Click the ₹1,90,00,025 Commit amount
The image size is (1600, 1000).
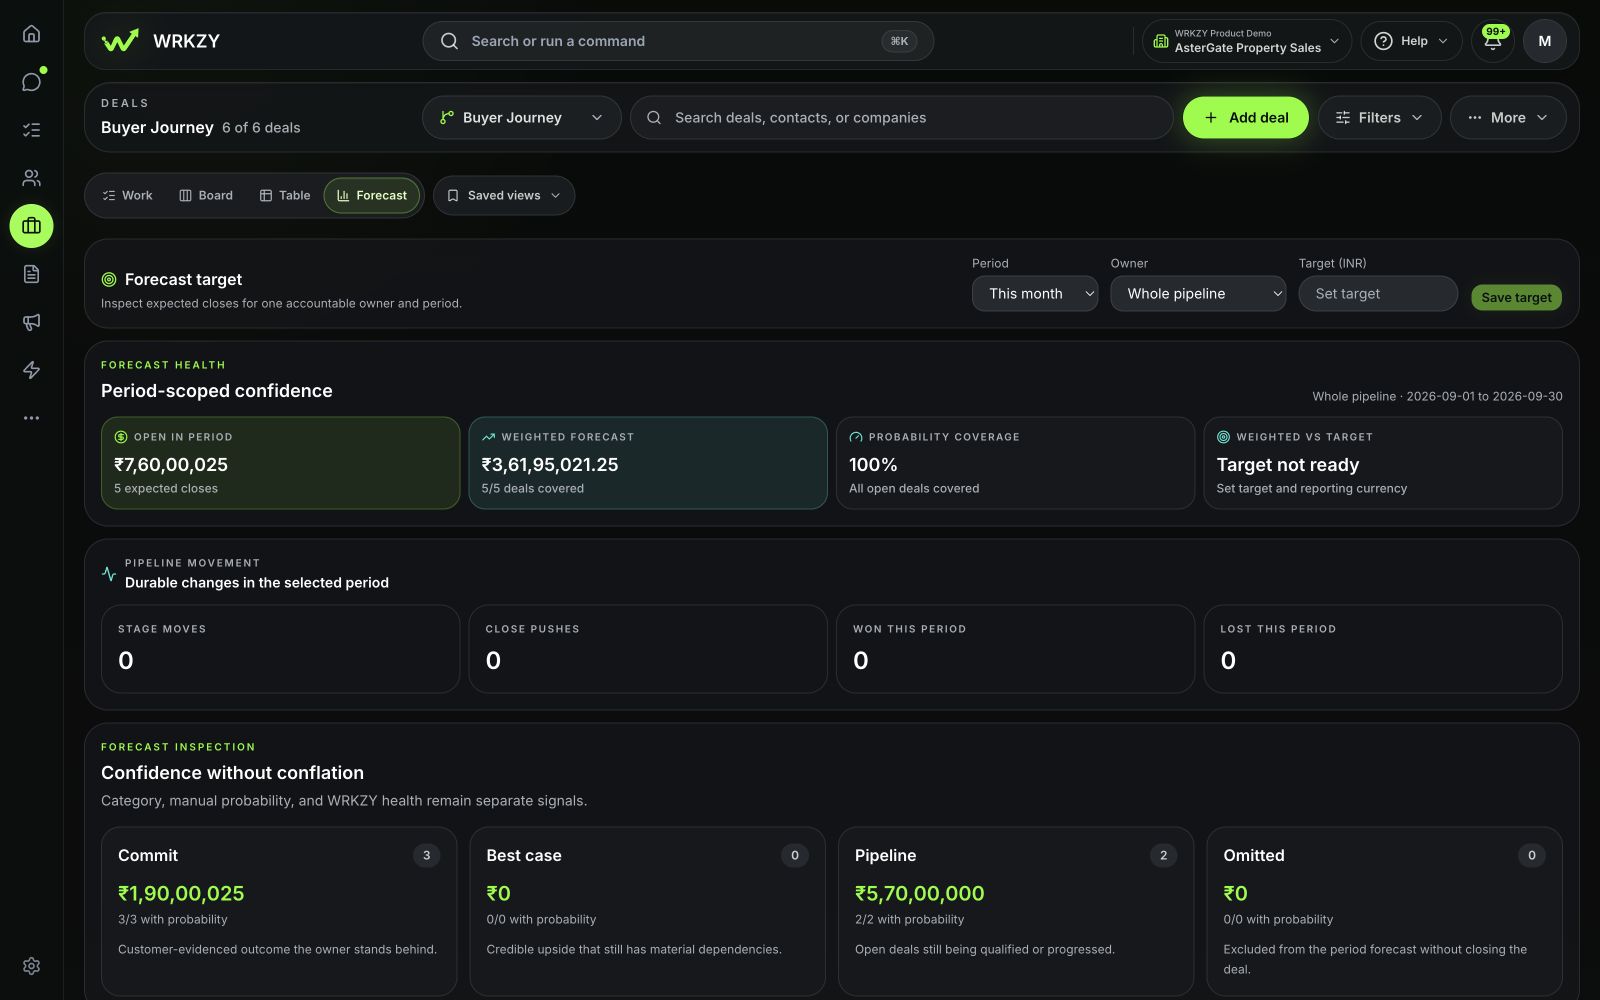181,894
